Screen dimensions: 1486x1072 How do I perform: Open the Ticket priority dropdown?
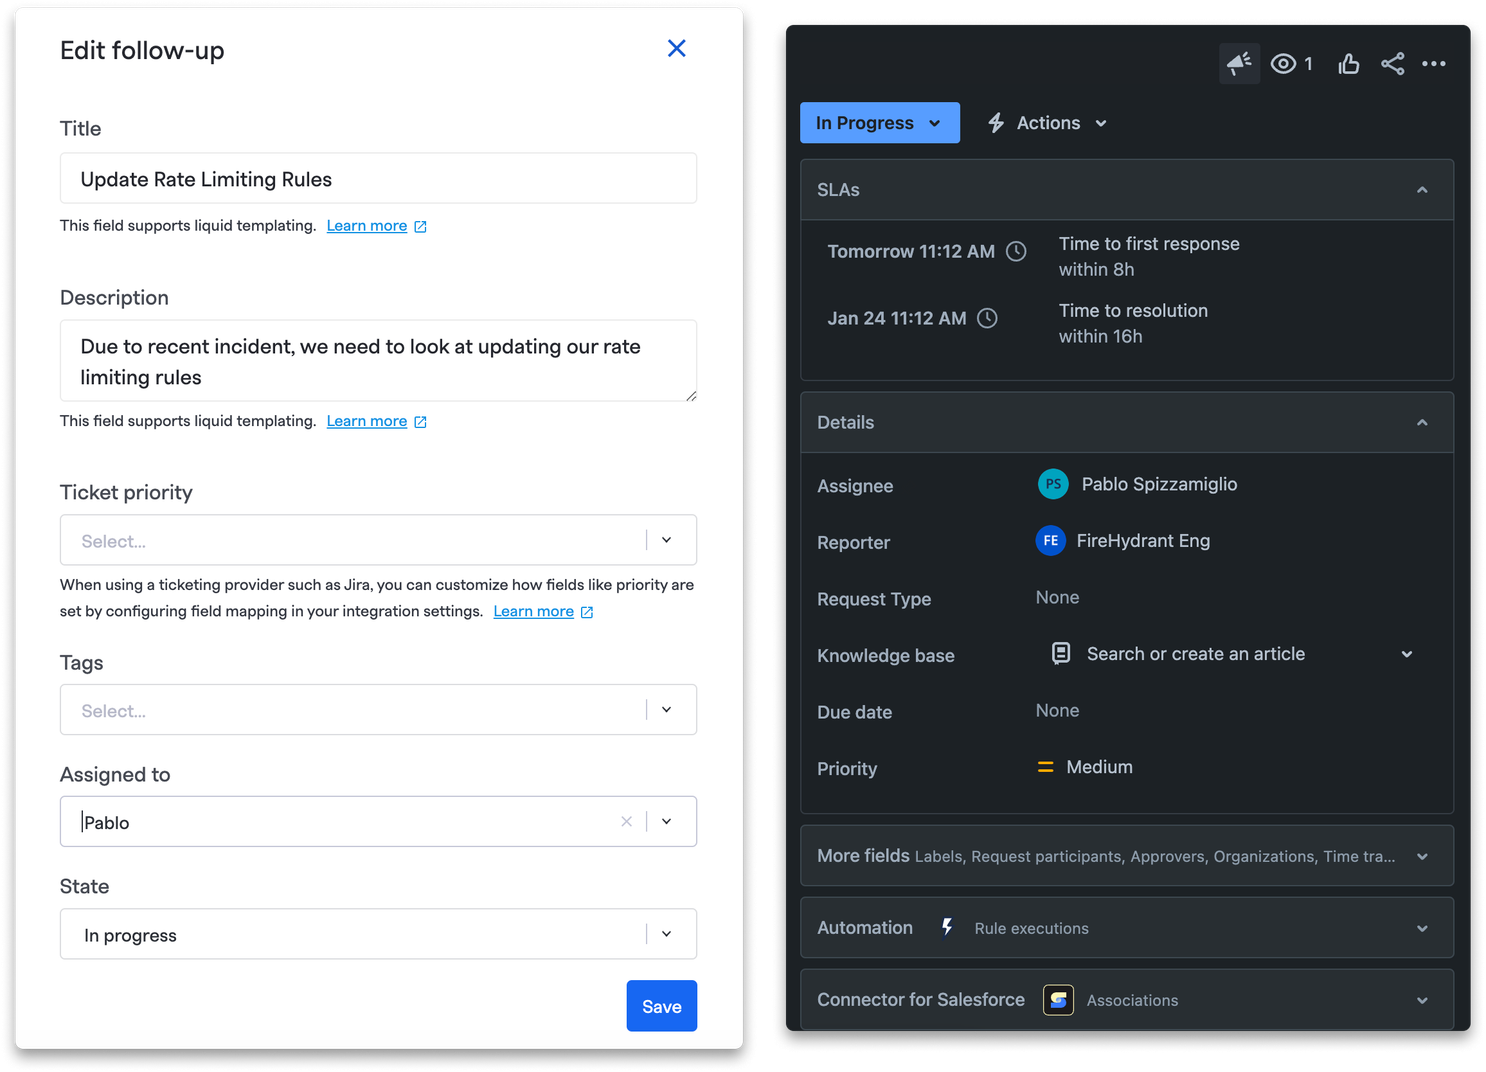coord(378,540)
